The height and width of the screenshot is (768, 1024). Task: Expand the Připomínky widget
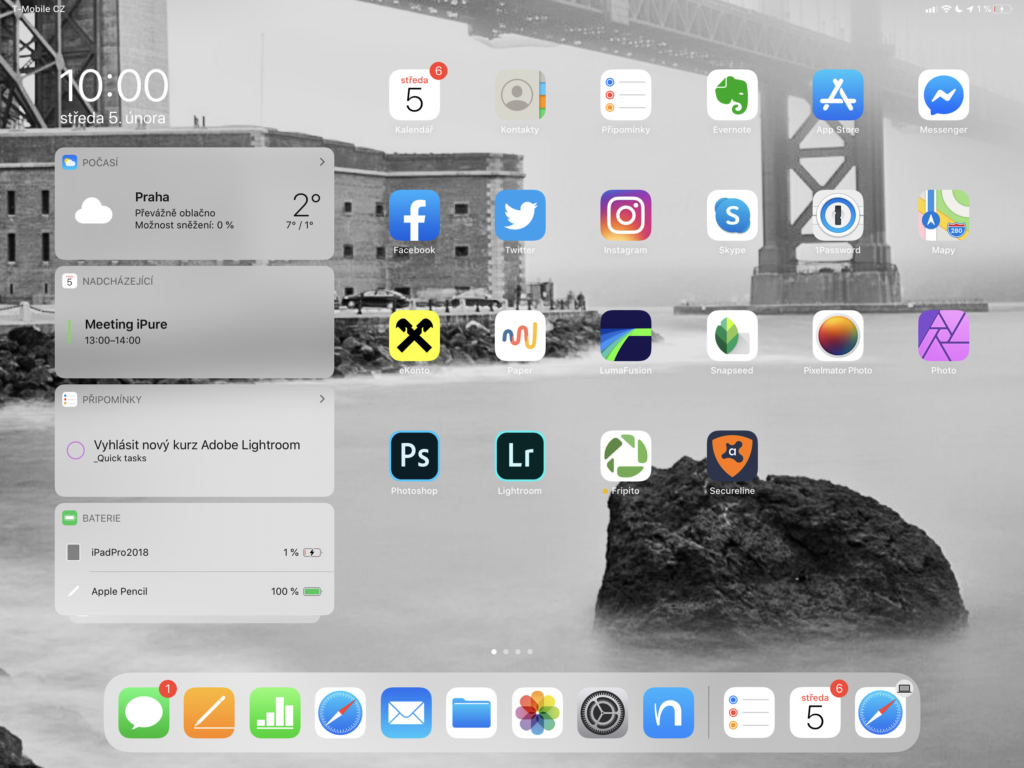click(x=322, y=399)
